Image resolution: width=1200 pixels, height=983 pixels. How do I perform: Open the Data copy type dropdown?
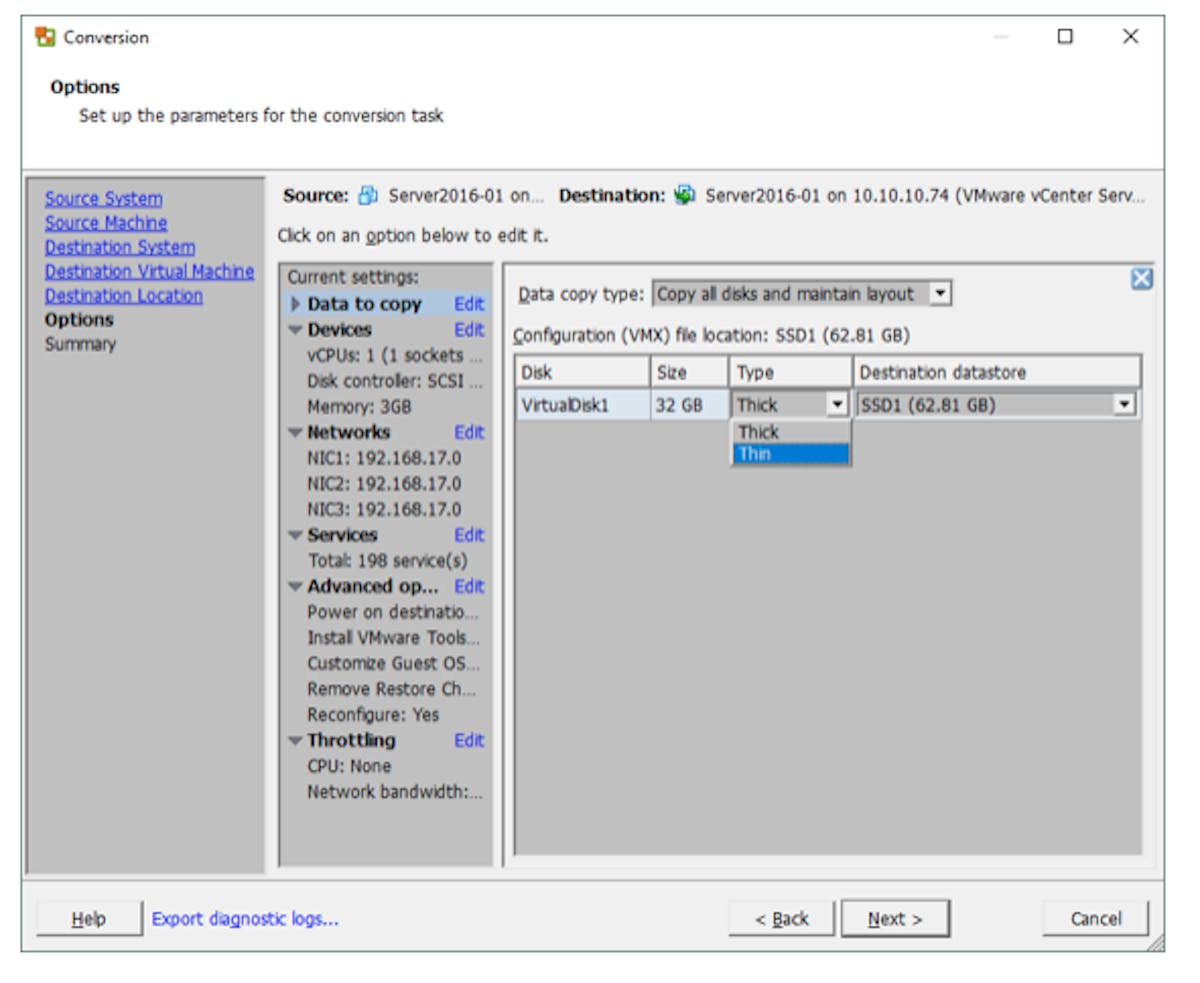pos(938,294)
